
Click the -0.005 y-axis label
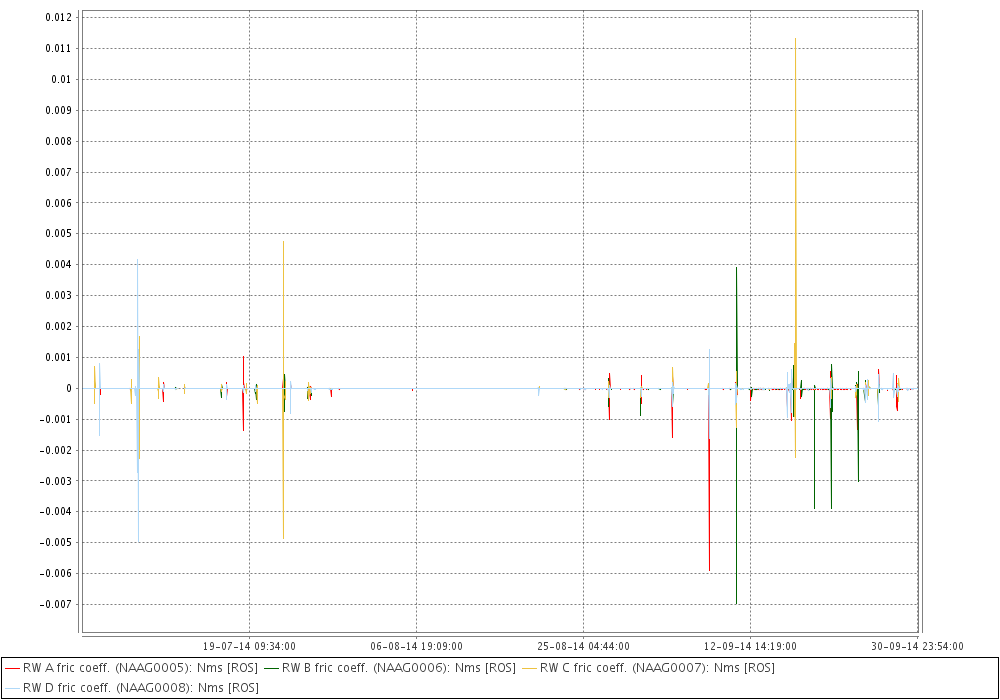click(56, 543)
